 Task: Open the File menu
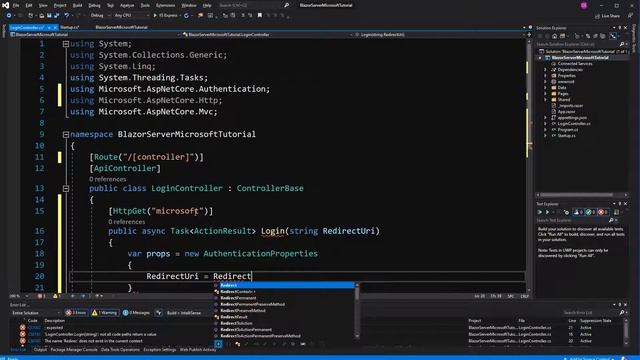point(16,5)
